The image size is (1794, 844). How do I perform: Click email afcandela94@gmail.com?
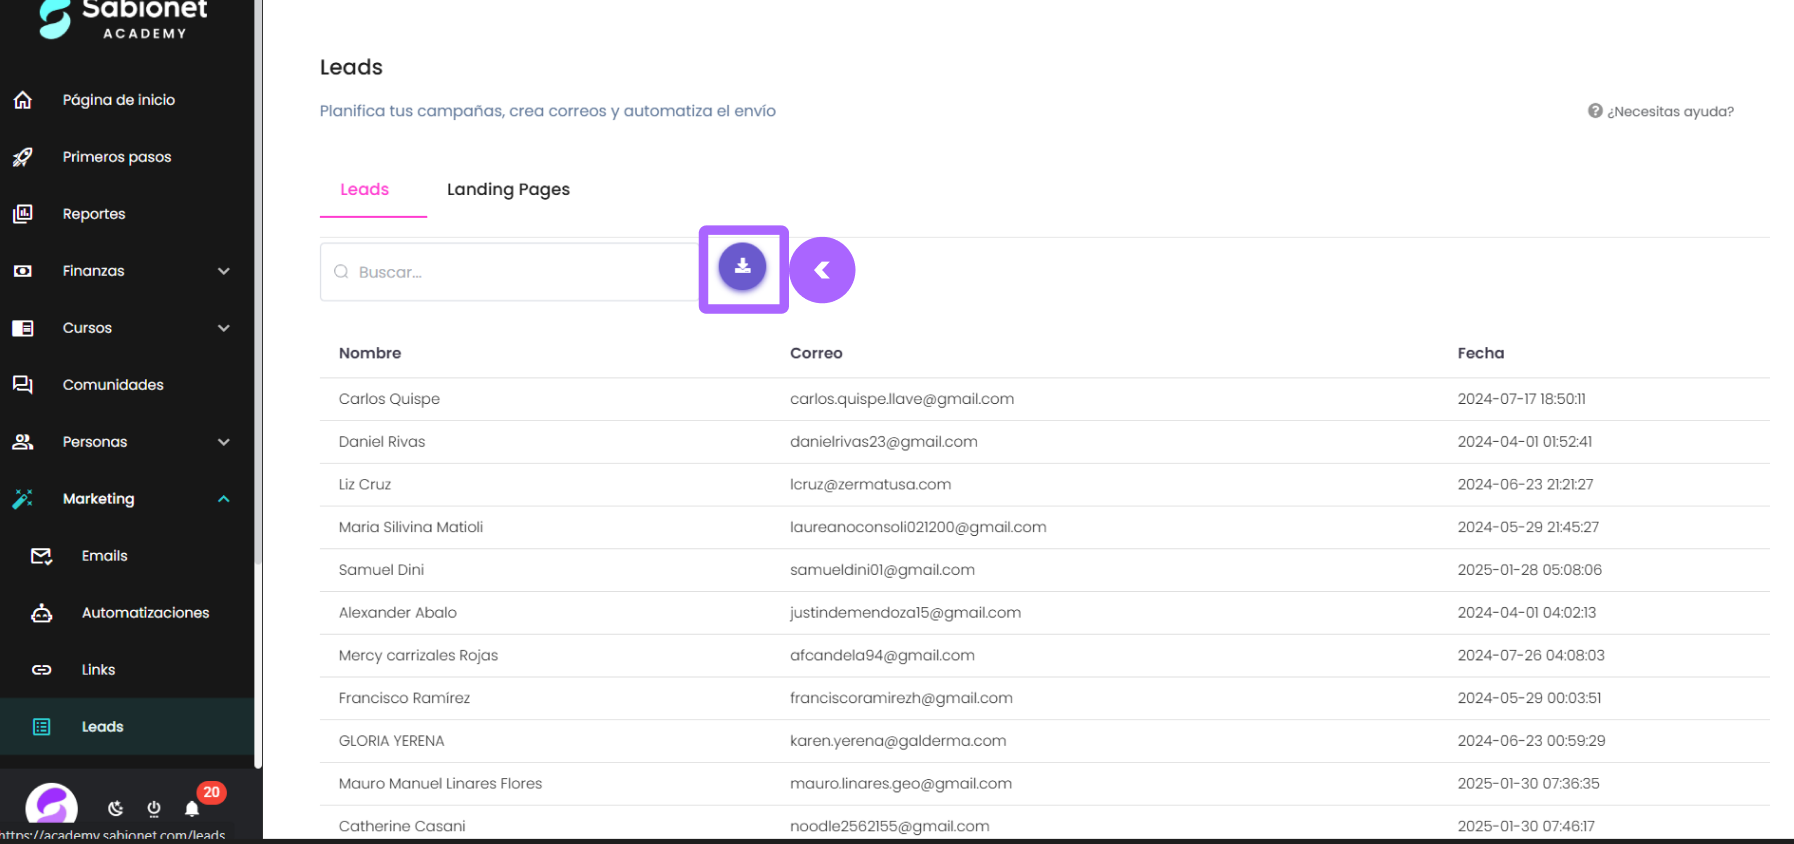tap(882, 656)
